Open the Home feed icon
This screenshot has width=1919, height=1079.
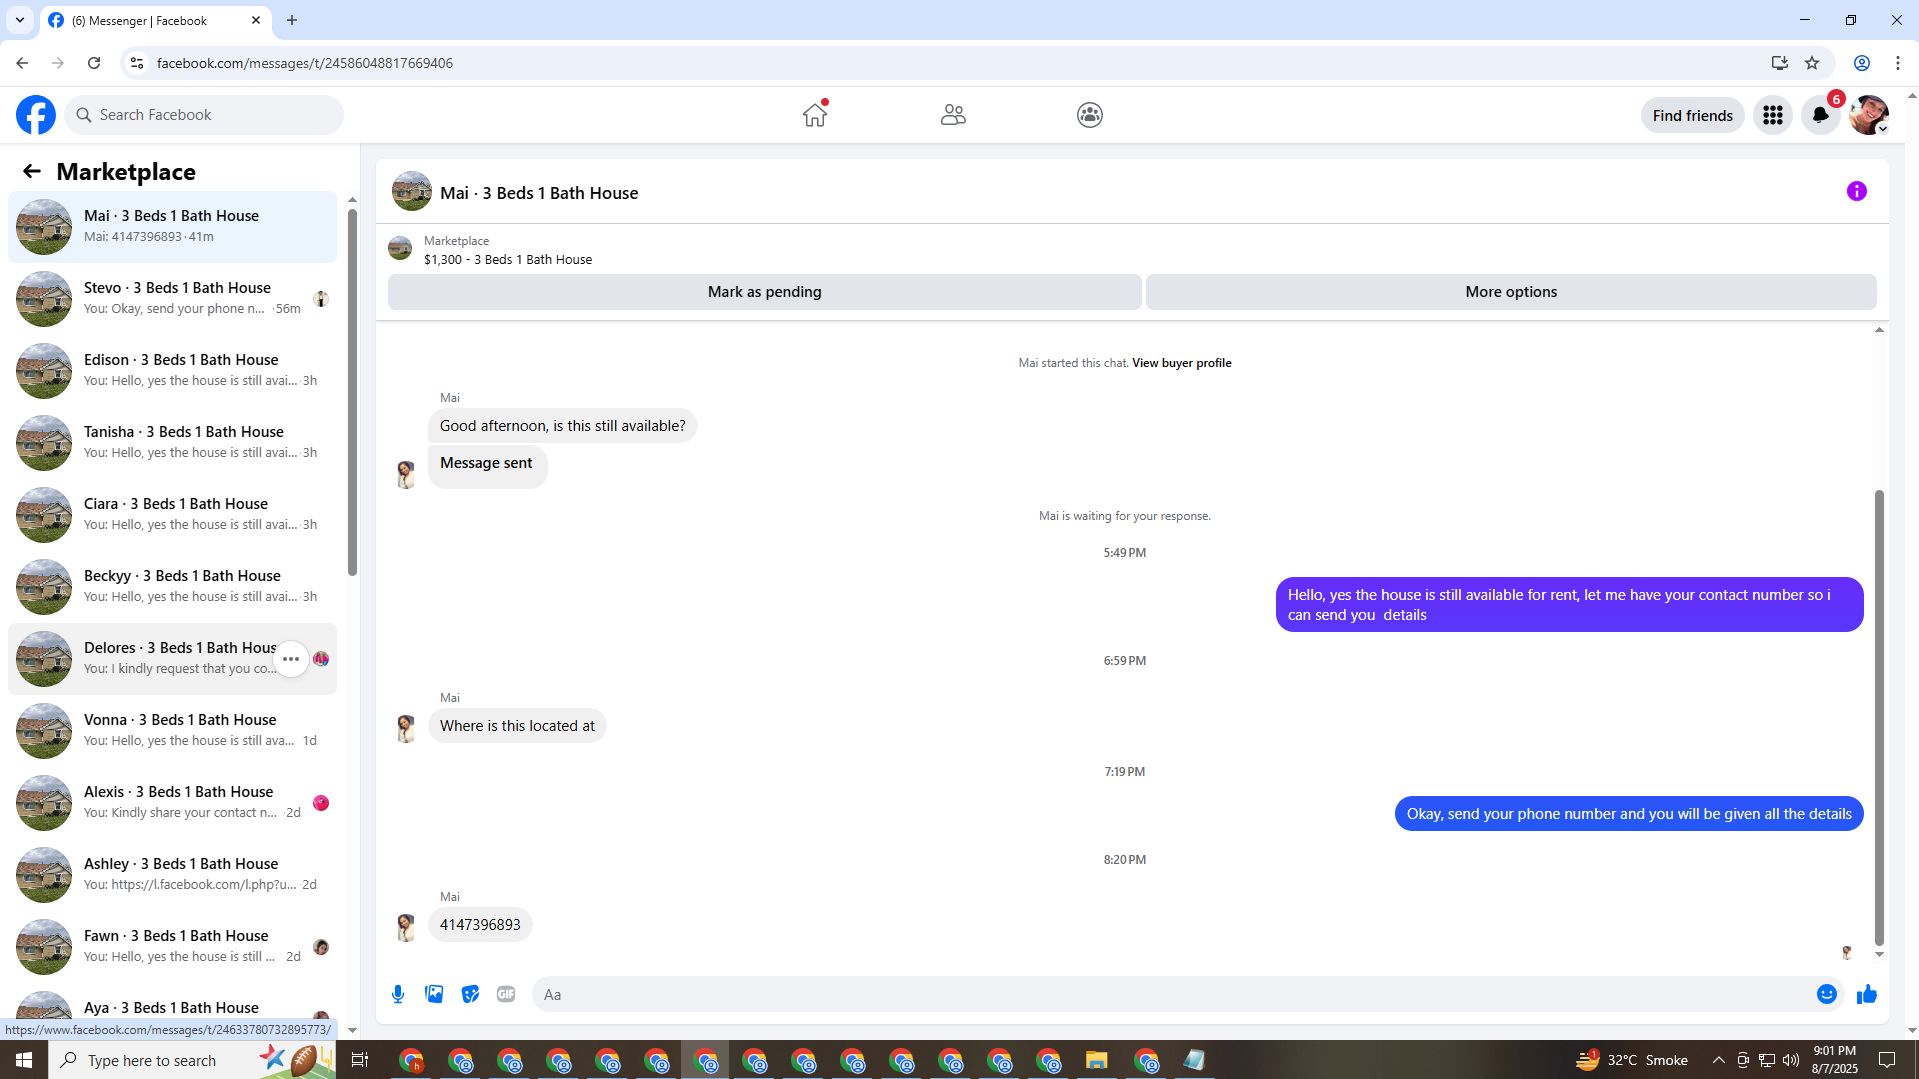tap(815, 115)
